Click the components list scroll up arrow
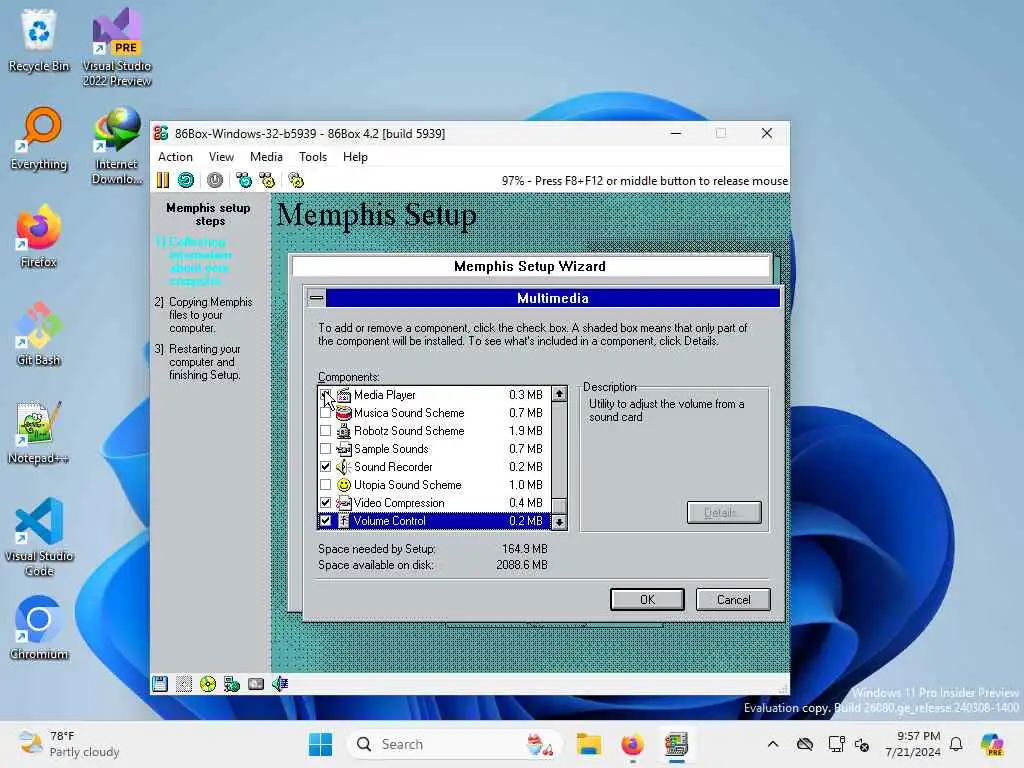 pos(559,394)
